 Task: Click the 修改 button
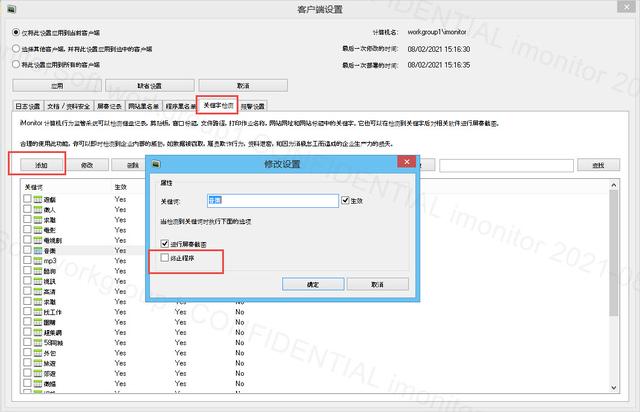(87, 165)
